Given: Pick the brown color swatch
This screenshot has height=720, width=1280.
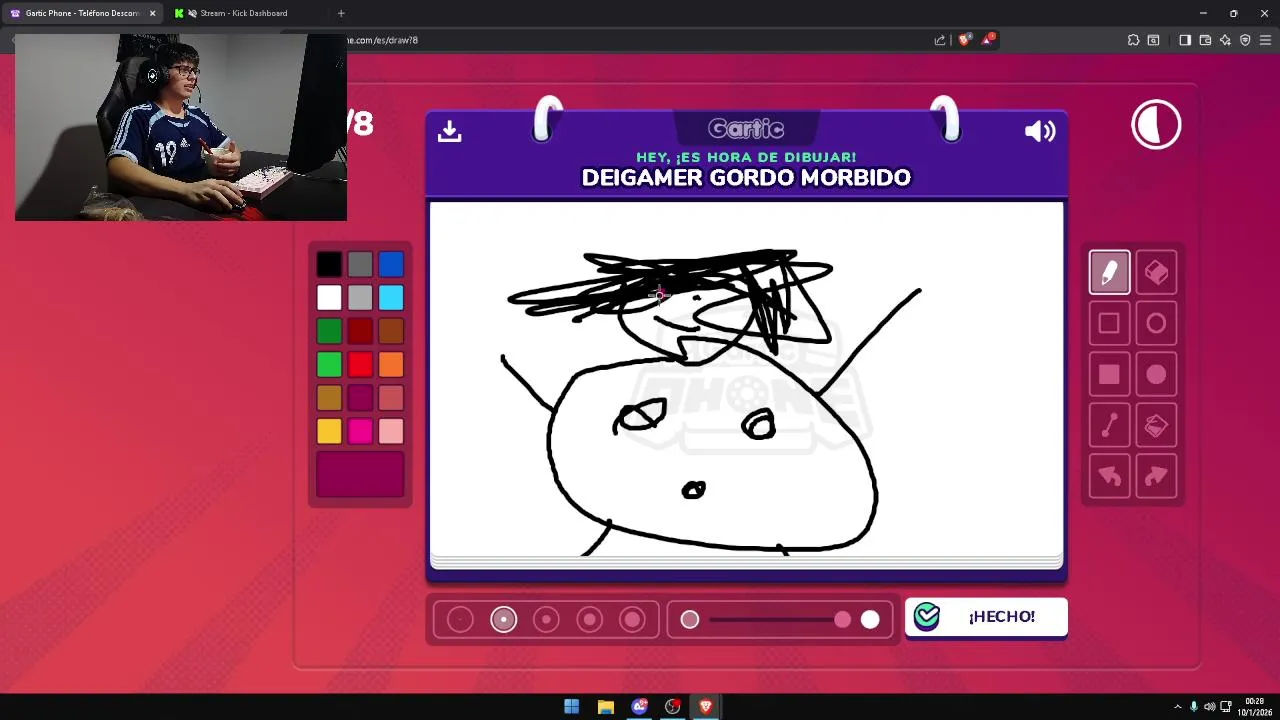Looking at the screenshot, I should (x=391, y=331).
